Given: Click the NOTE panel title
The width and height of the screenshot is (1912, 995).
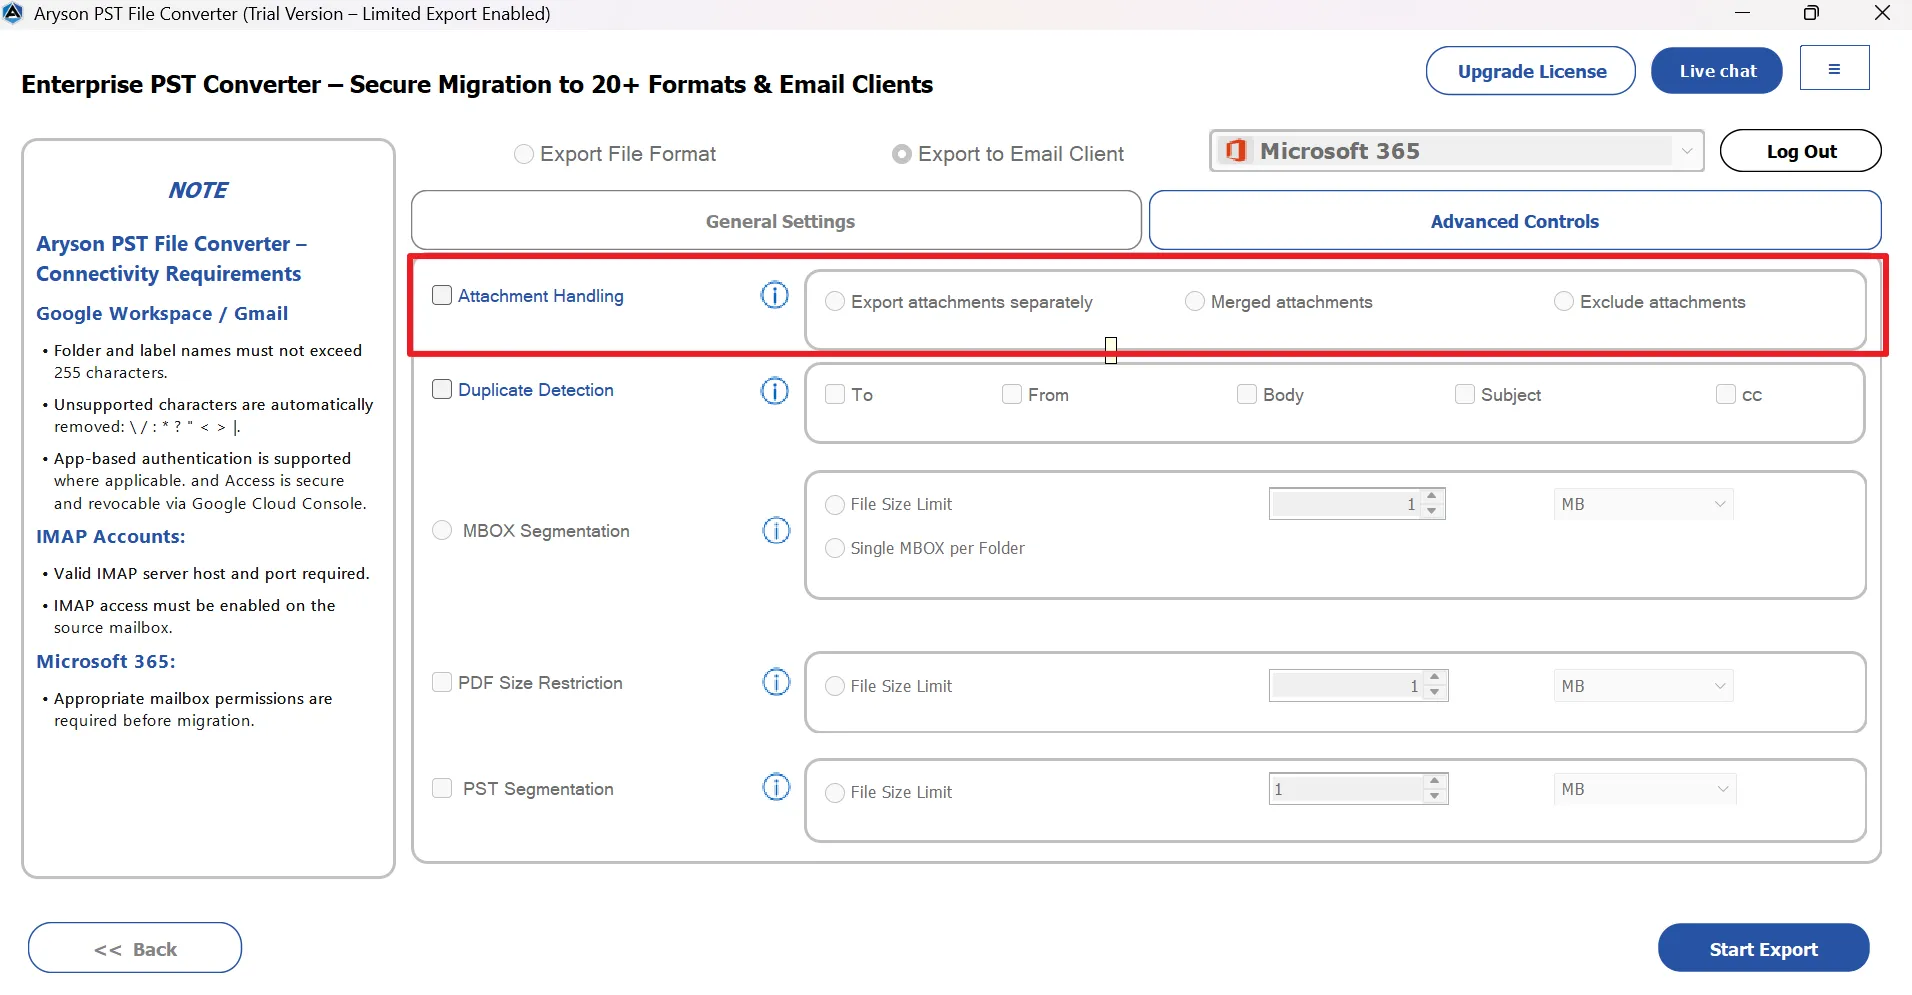Looking at the screenshot, I should (x=198, y=190).
